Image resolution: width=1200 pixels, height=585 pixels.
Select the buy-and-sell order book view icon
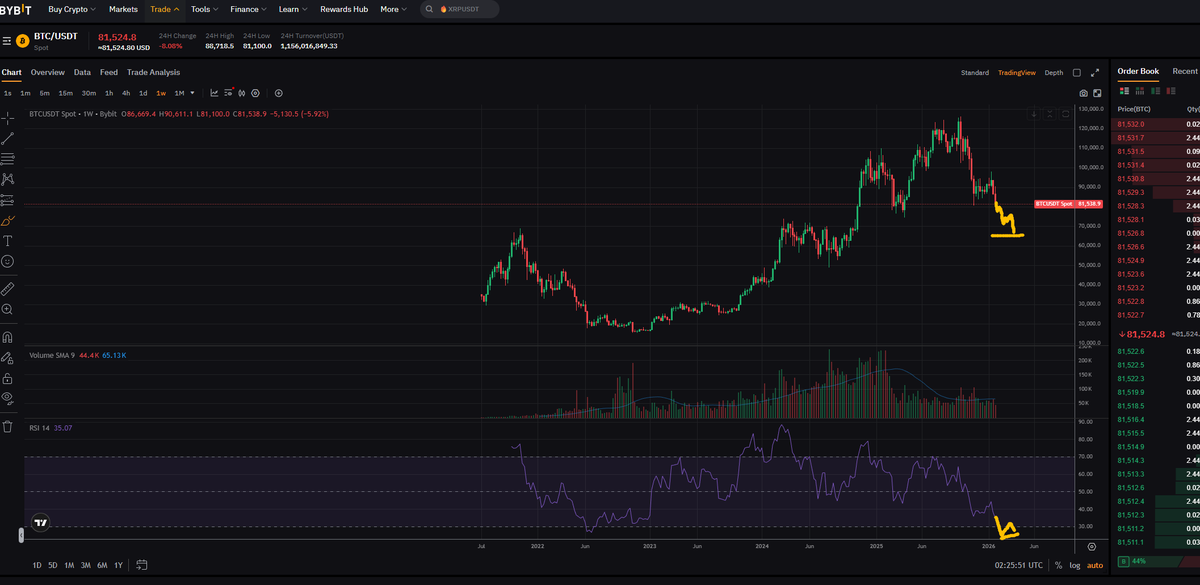(x=1125, y=92)
